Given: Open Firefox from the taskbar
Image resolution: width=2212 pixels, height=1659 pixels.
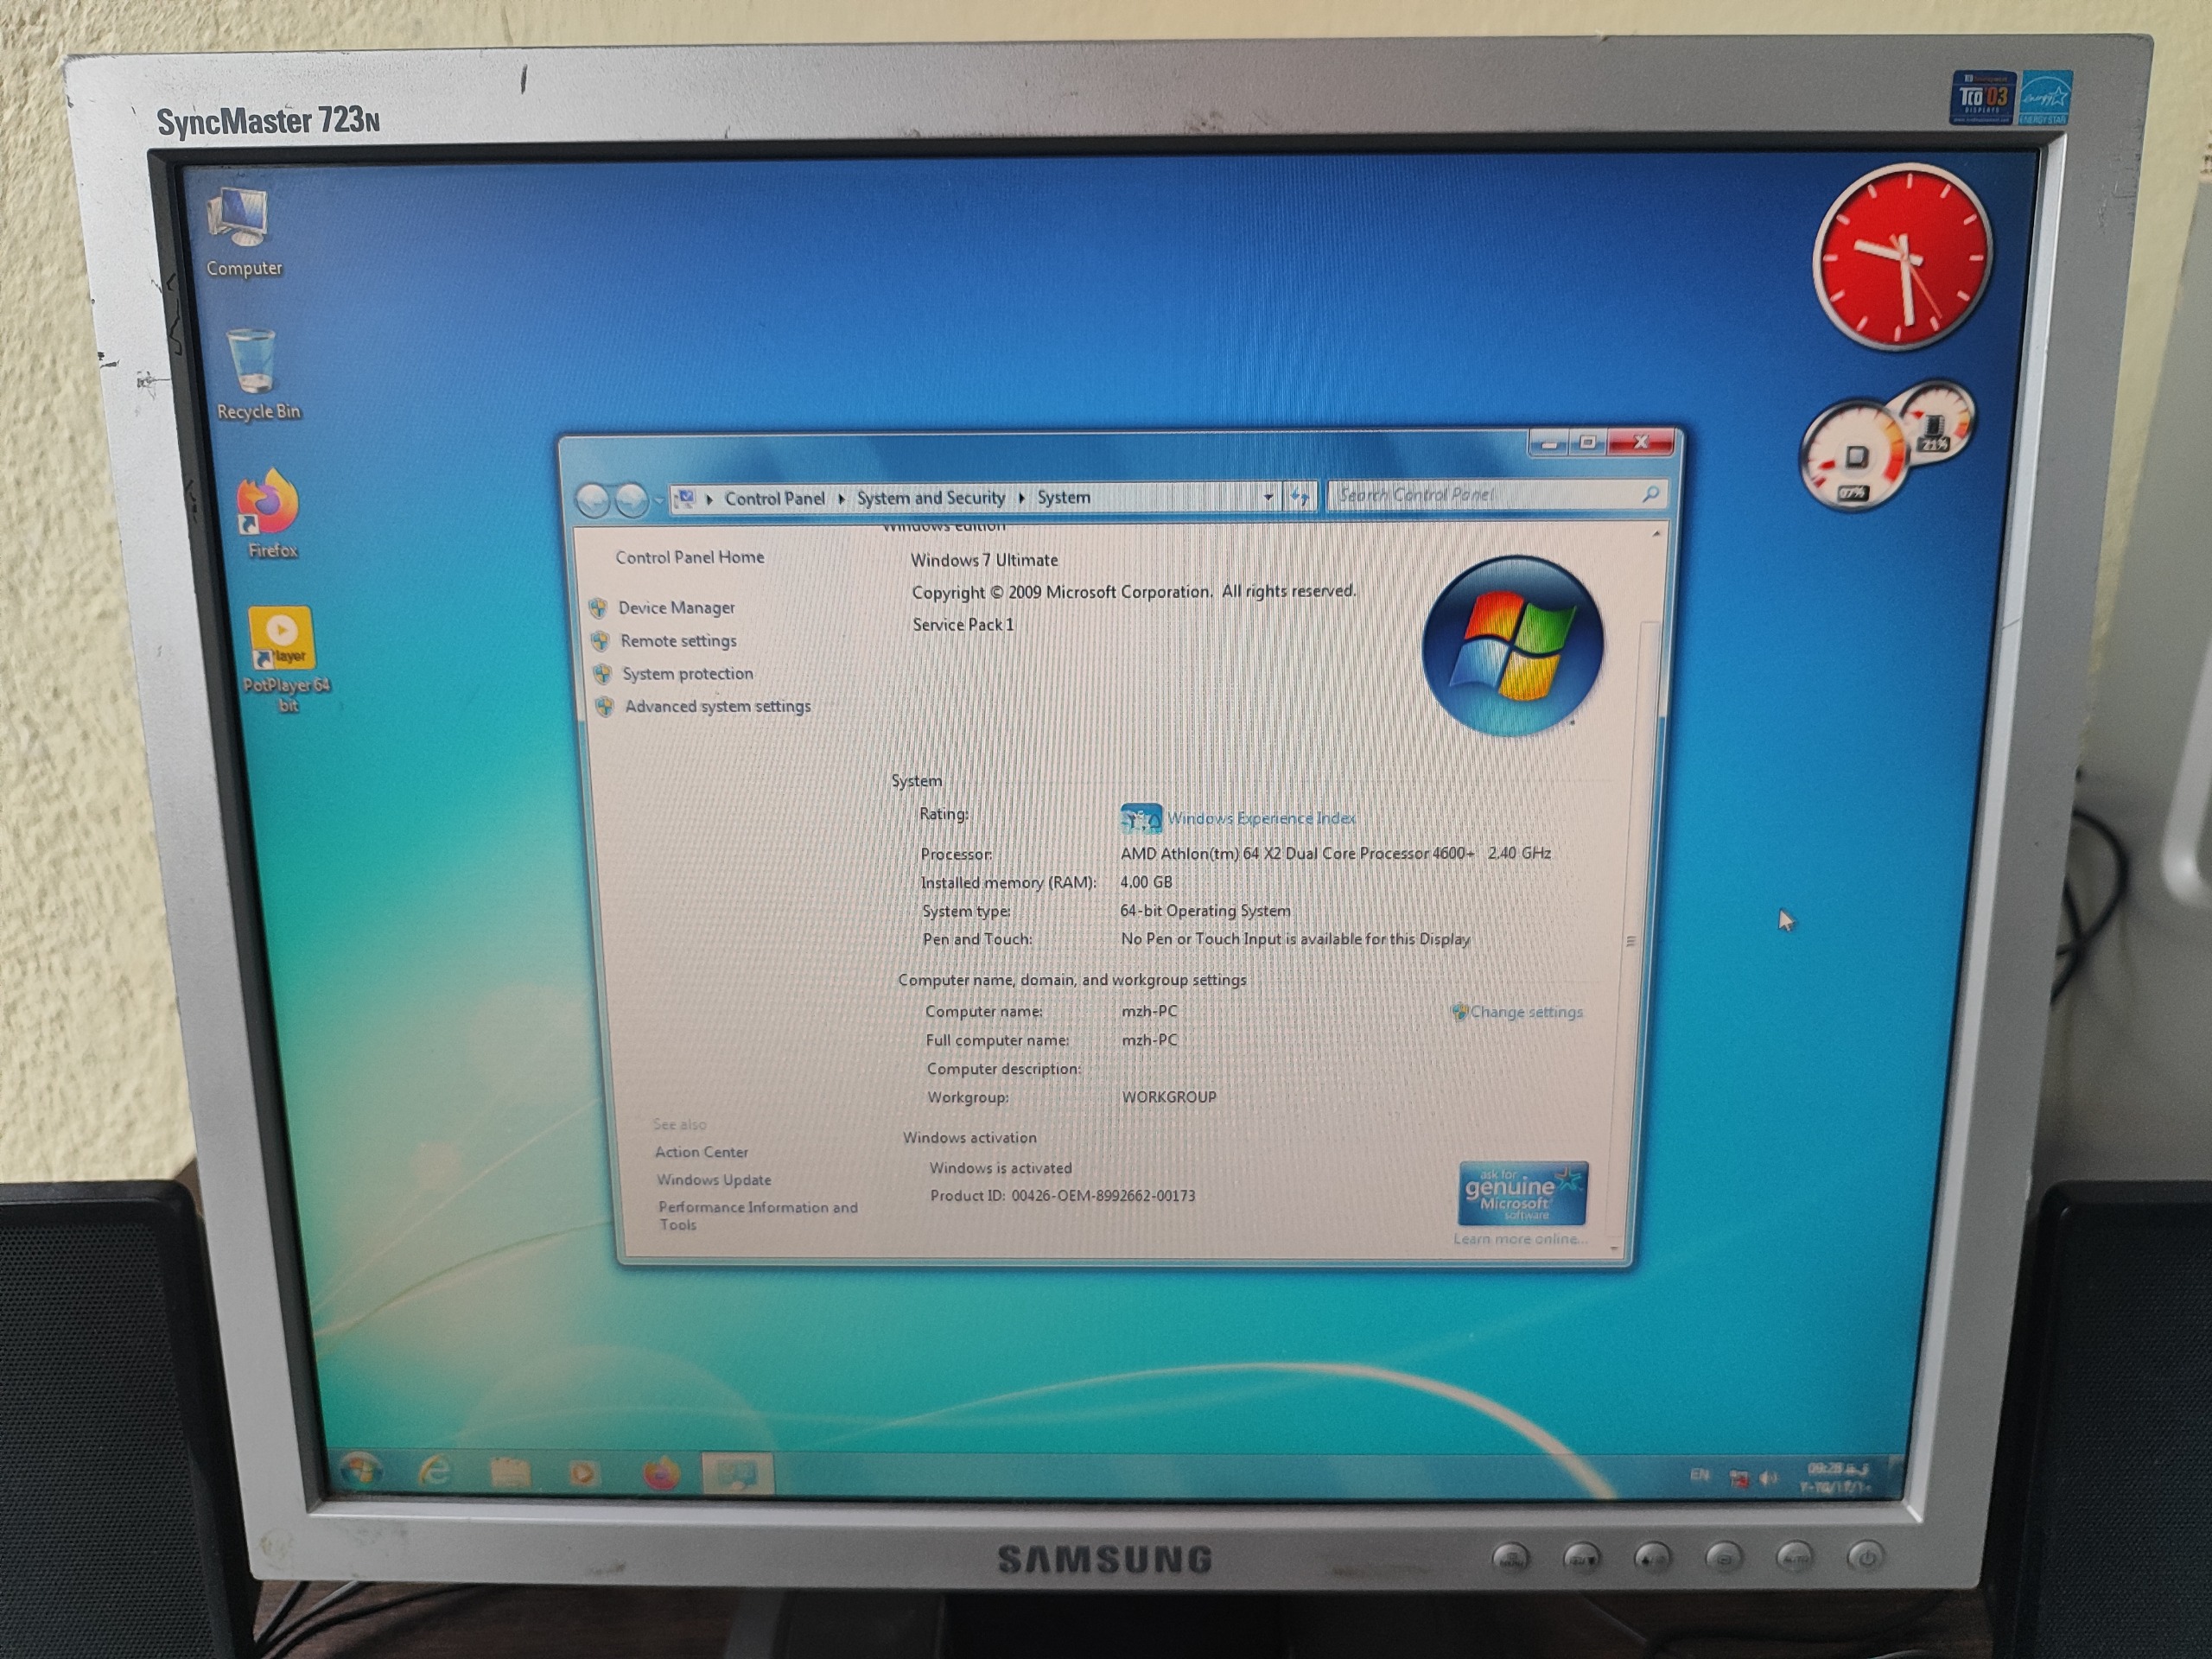Looking at the screenshot, I should point(660,1474).
